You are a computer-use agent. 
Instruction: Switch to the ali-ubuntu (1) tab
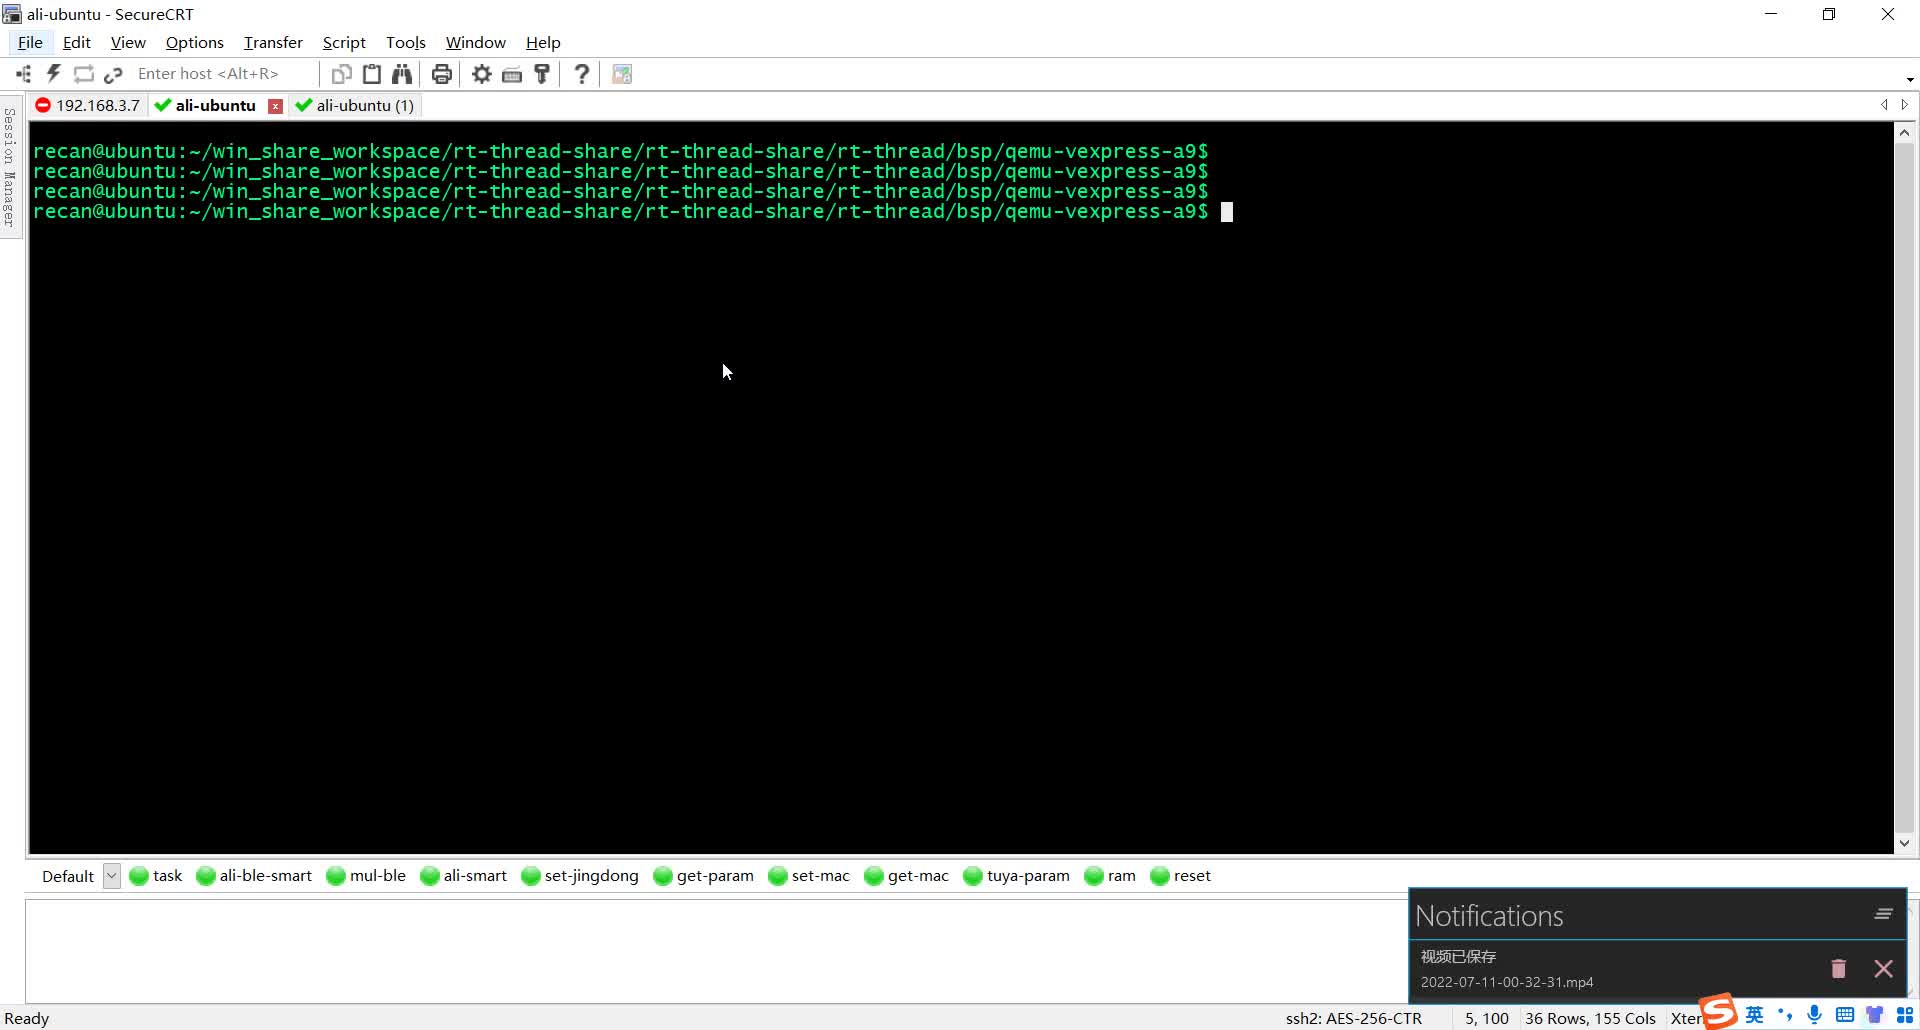click(x=355, y=106)
